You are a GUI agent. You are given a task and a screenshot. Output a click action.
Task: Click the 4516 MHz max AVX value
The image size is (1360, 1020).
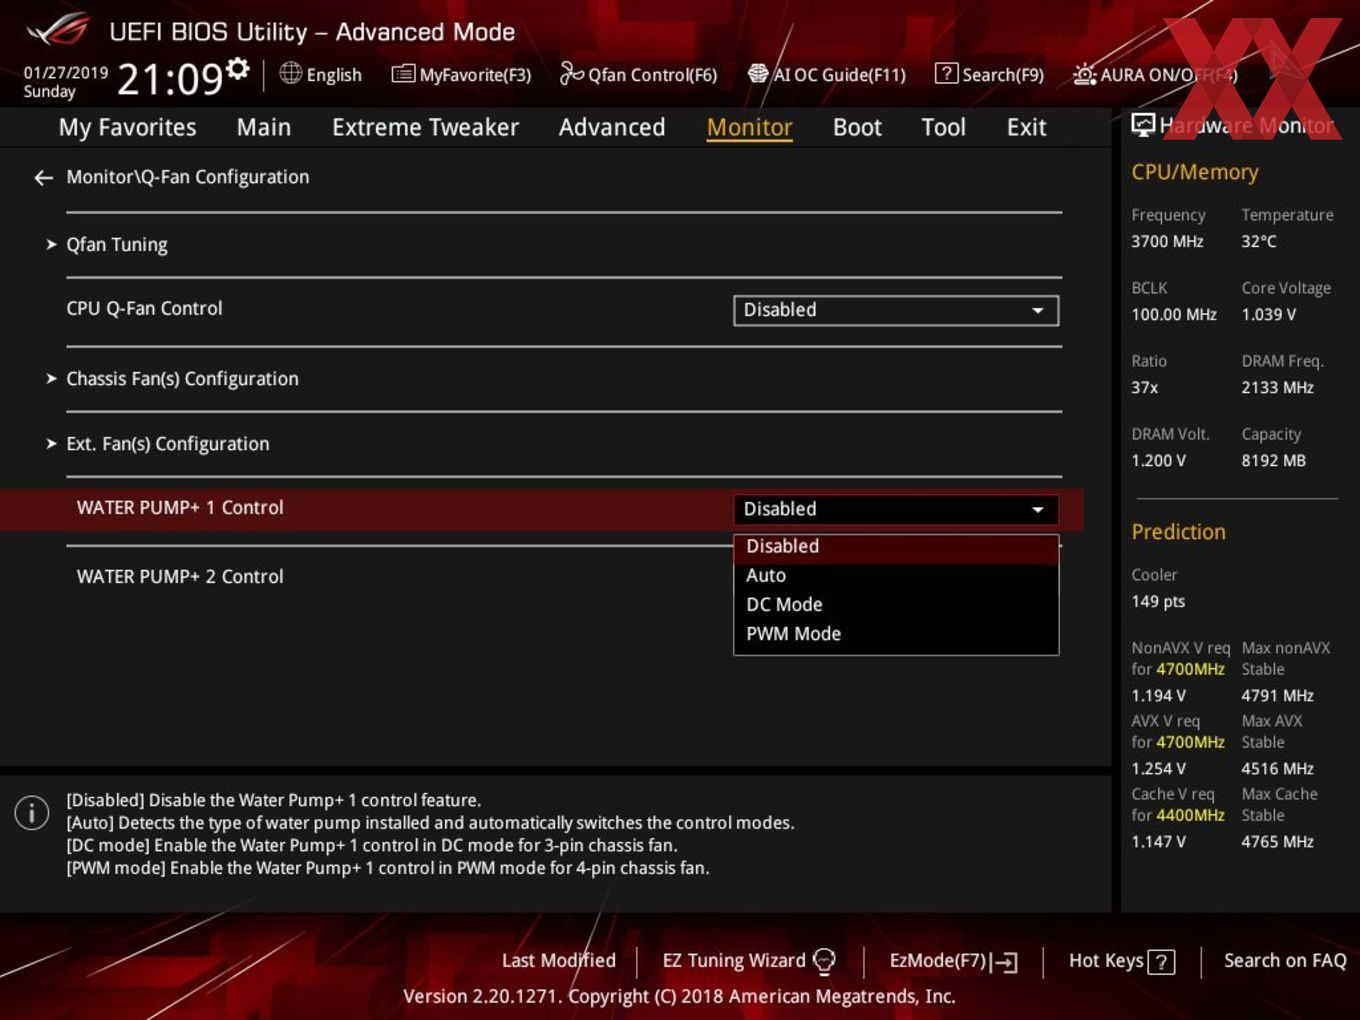point(1277,769)
